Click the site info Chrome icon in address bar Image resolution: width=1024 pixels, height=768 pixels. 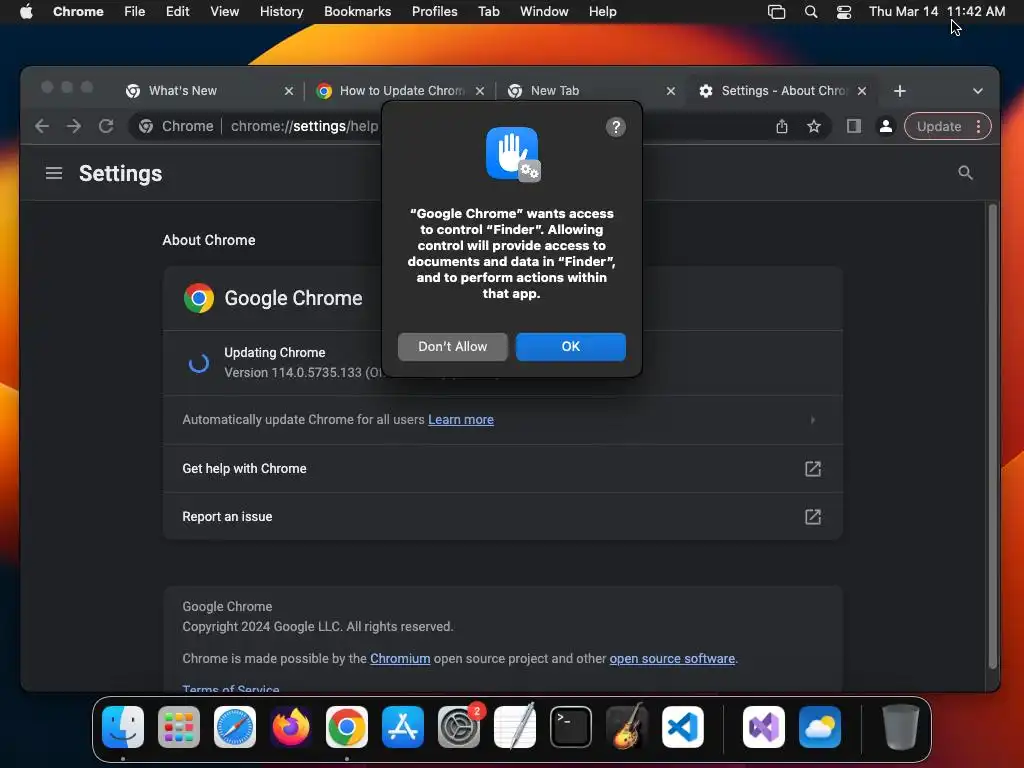[146, 126]
